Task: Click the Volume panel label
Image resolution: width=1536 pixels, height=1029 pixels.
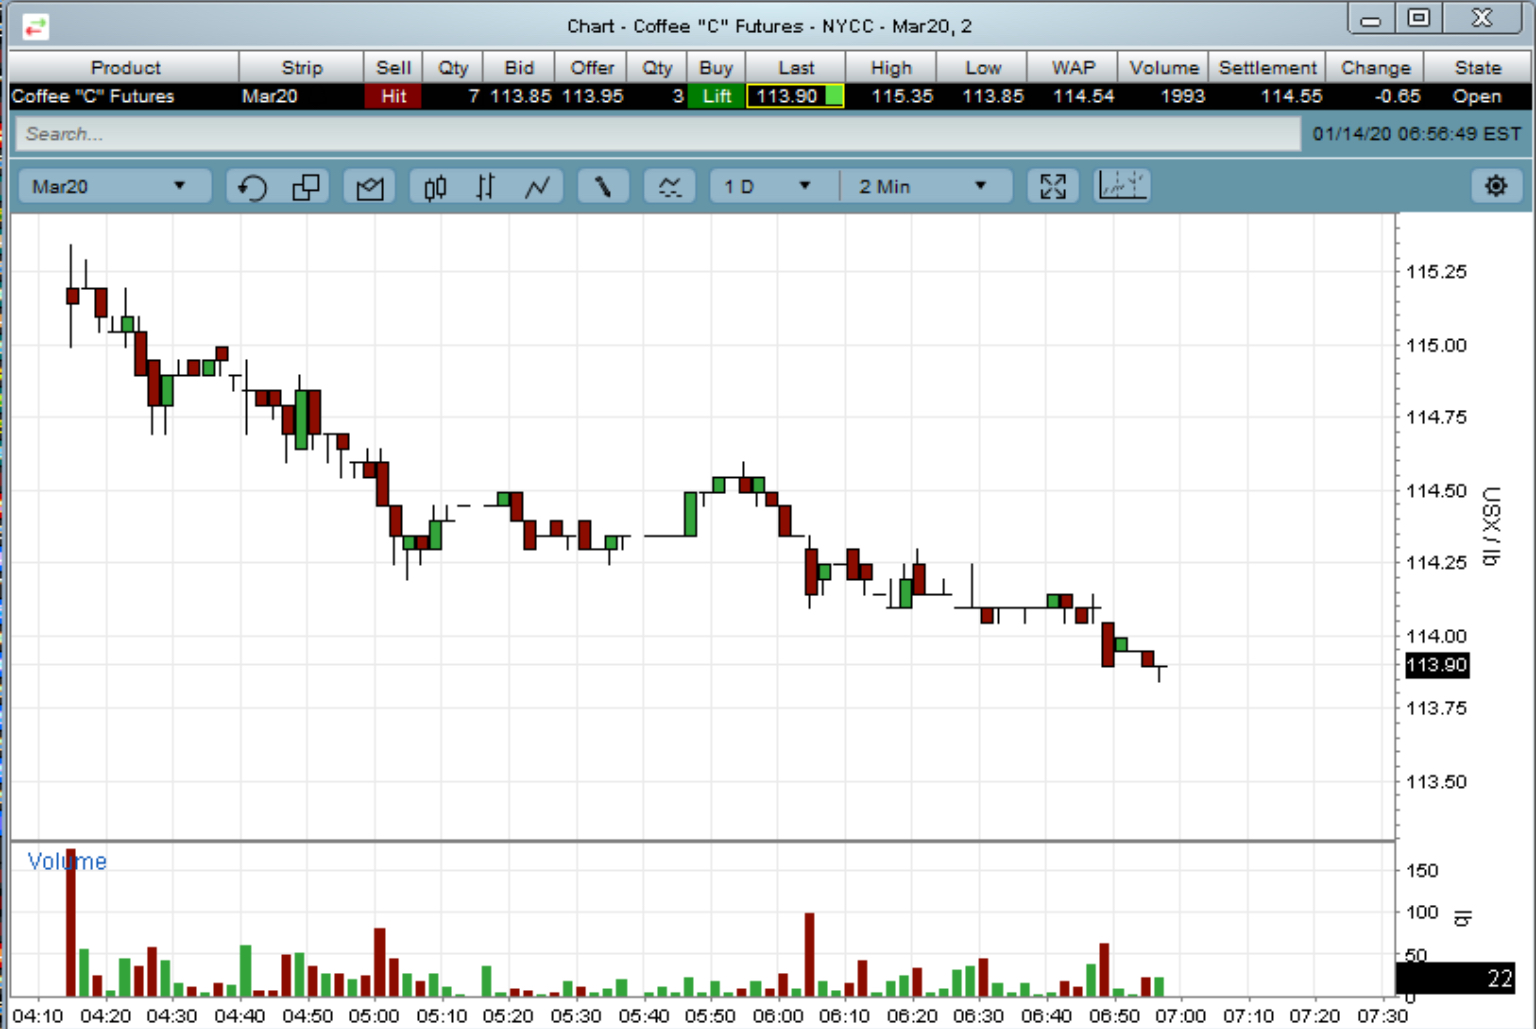Action: (67, 861)
